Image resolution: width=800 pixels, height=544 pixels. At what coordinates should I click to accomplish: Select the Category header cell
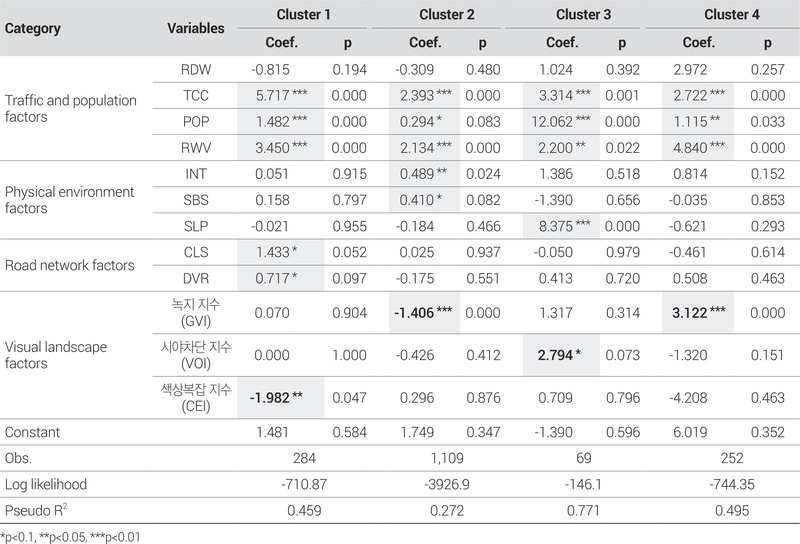(x=33, y=29)
